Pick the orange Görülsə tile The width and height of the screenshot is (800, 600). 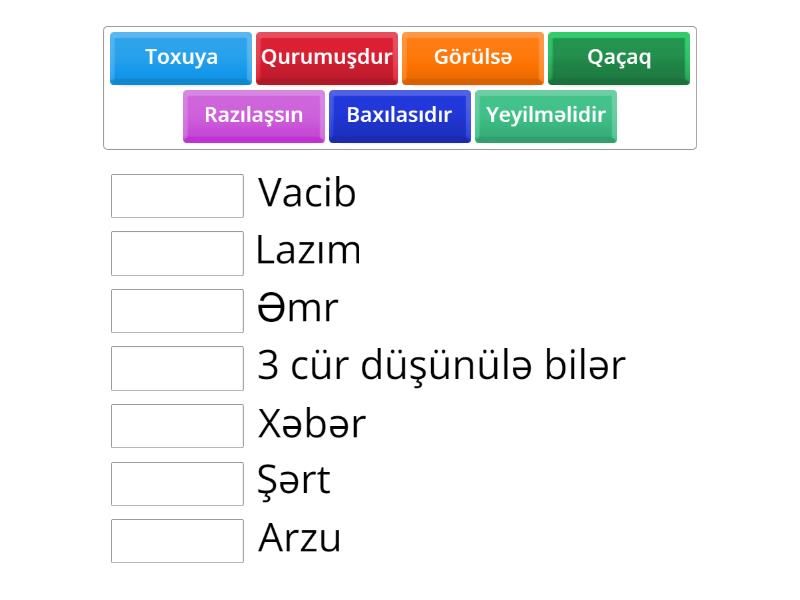(473, 57)
